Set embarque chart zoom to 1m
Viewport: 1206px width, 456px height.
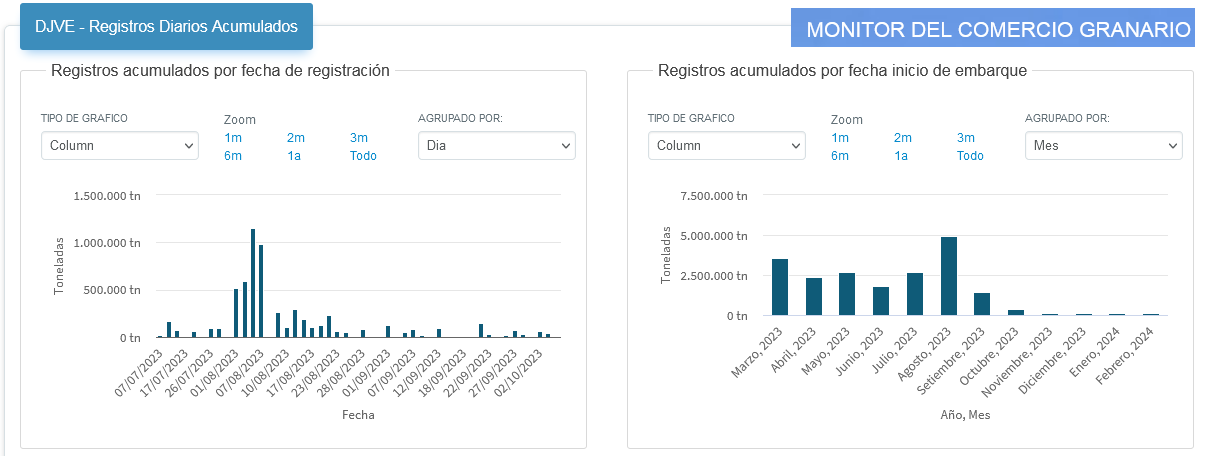coord(840,138)
